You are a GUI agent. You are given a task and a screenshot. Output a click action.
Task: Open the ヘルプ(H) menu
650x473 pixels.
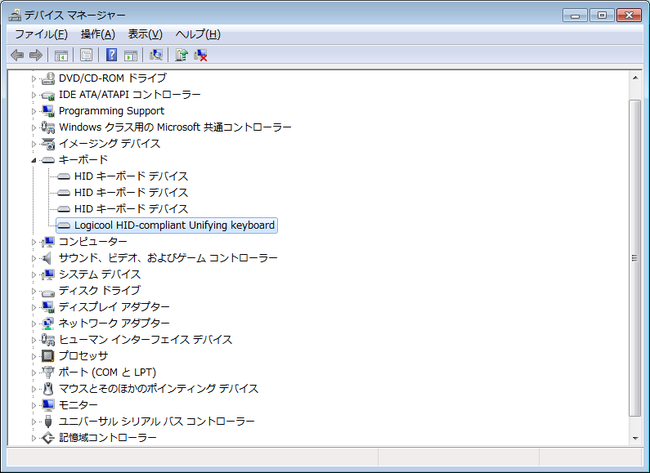pos(198,34)
